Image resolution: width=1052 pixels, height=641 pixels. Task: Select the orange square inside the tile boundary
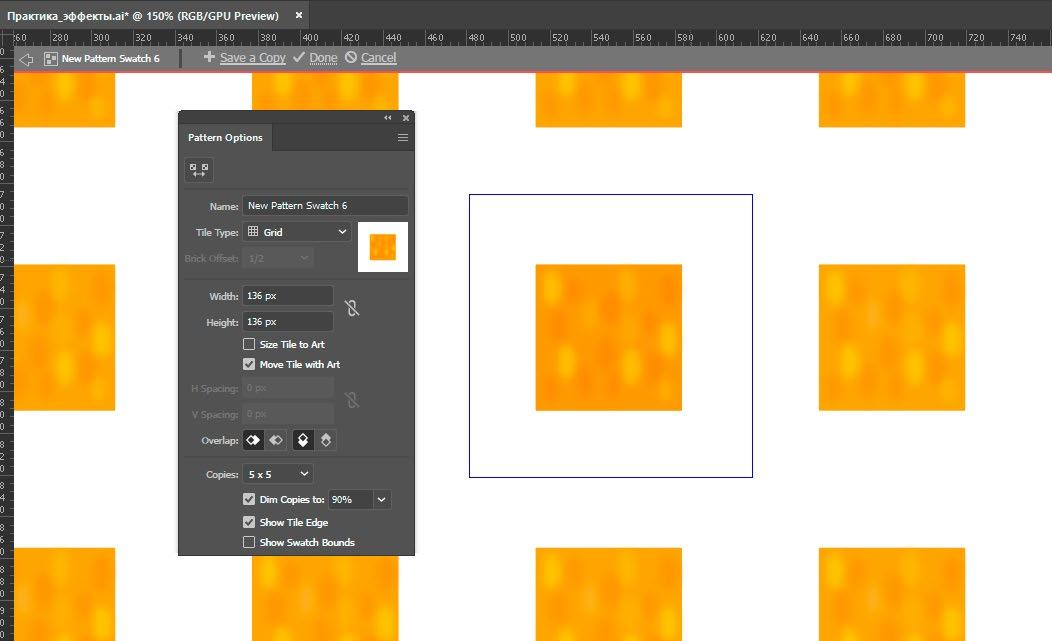(609, 338)
